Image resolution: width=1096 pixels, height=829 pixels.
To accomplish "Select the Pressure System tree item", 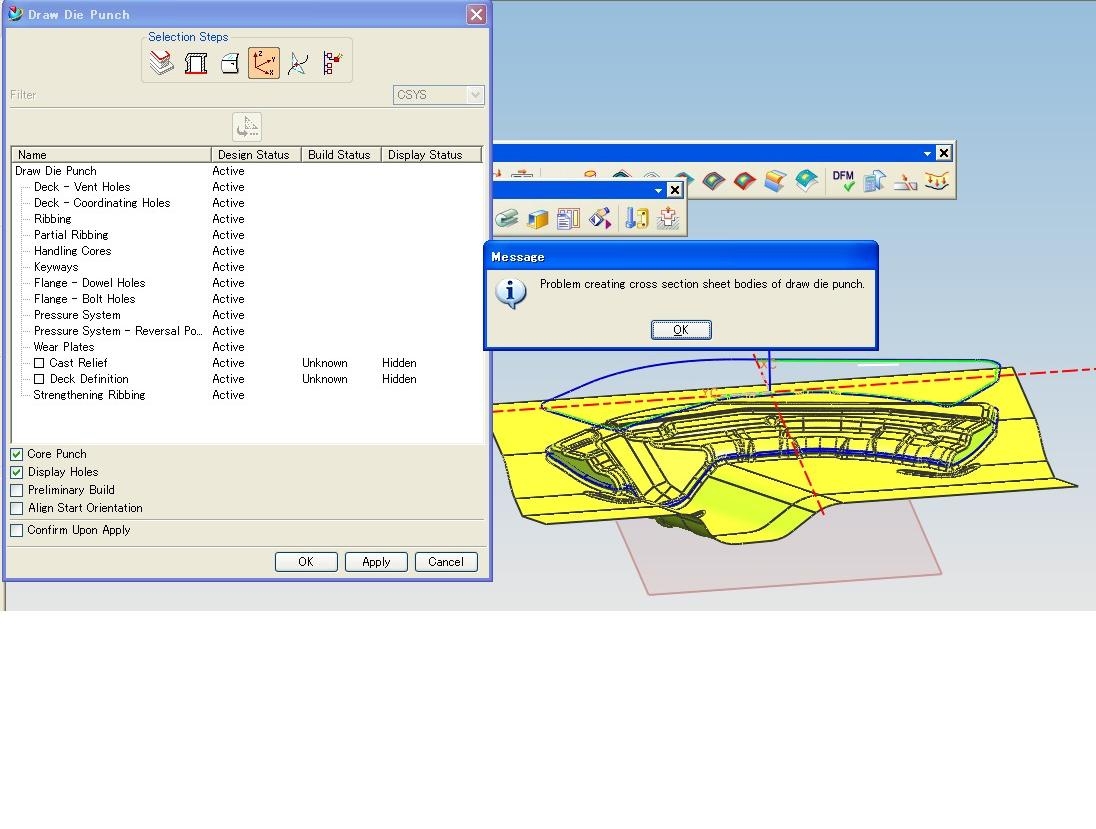I will pos(77,316).
